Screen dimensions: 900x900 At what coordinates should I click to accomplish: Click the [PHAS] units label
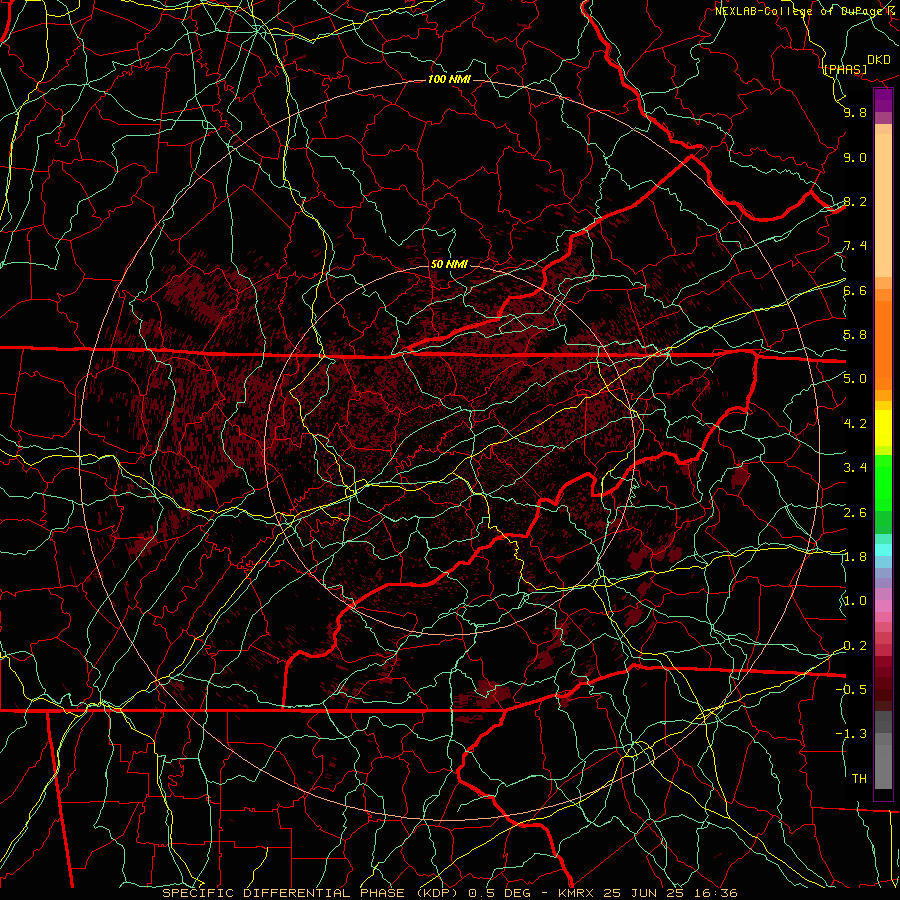click(845, 69)
